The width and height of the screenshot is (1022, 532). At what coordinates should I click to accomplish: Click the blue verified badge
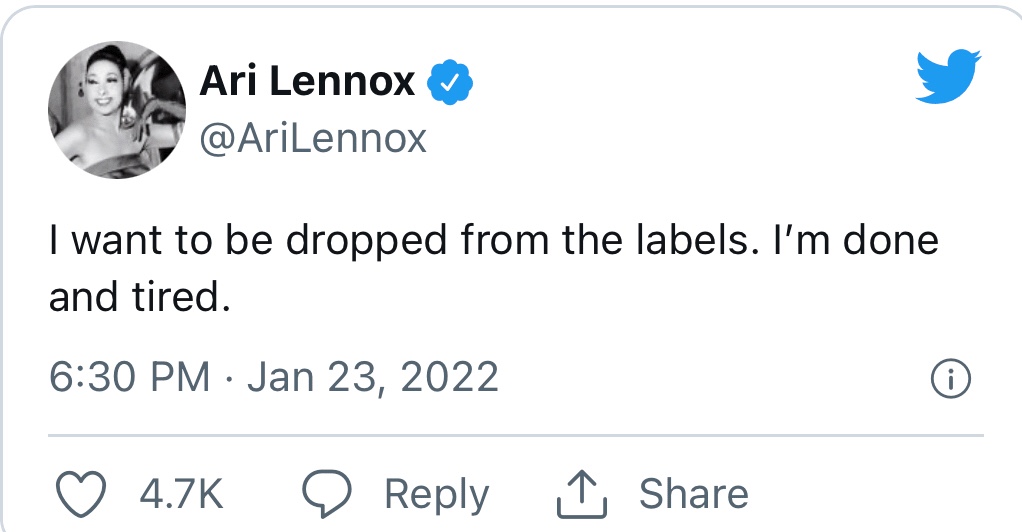click(450, 83)
